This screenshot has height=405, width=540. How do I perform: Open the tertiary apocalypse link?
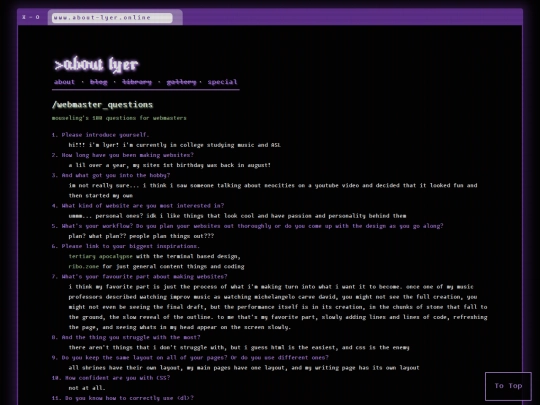pos(100,256)
